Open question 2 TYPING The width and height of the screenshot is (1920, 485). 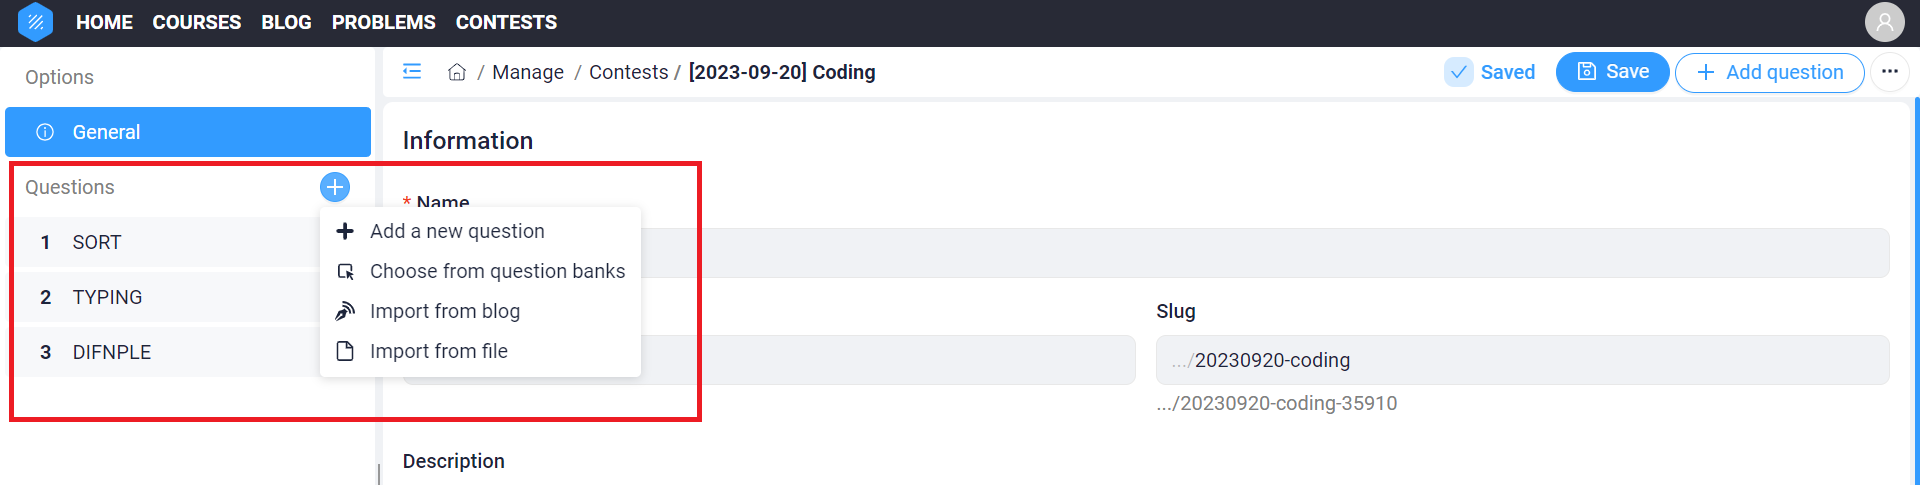107,297
